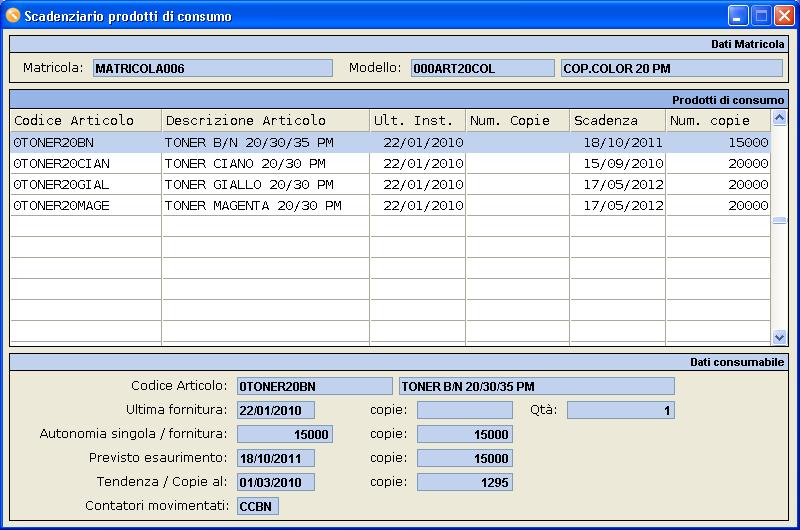Close the Scadenziario prodotti di consumo window

click(784, 16)
